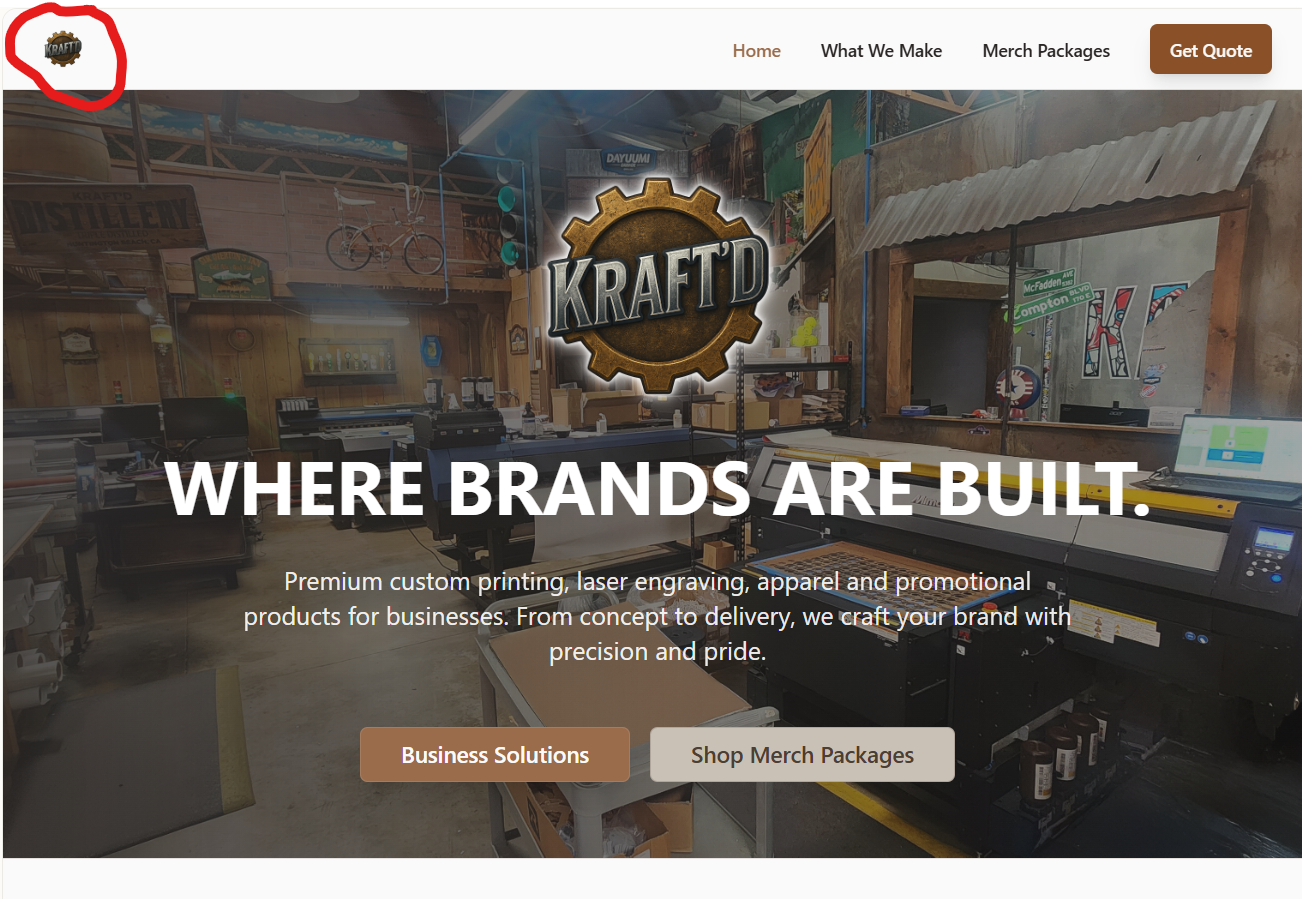Click the WHERE BRANDS ARE BUILT headline
1302x899 pixels.
[658, 489]
